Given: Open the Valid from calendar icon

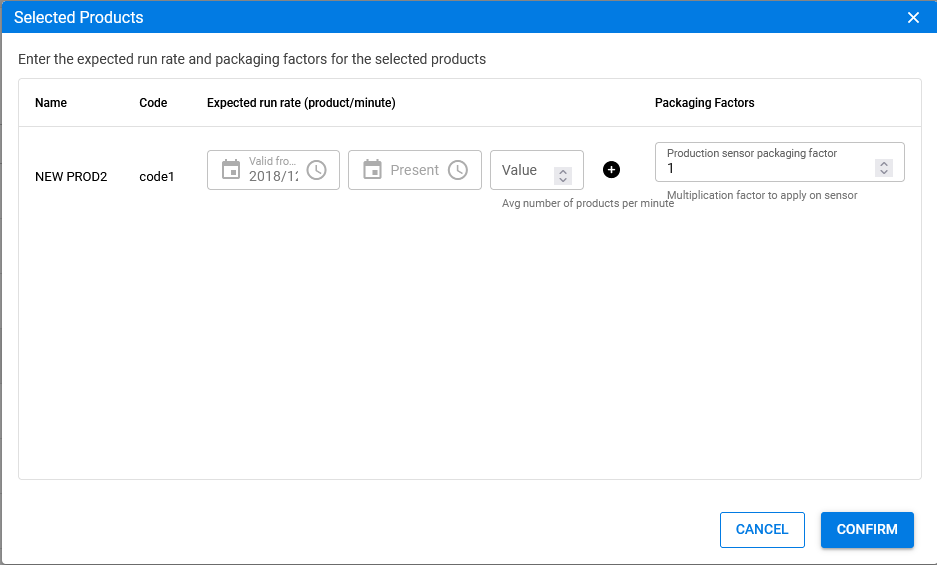Looking at the screenshot, I should [x=231, y=170].
